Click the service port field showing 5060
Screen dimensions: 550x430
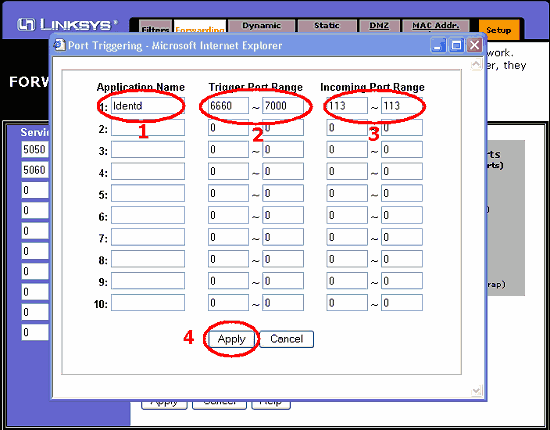tap(34, 170)
